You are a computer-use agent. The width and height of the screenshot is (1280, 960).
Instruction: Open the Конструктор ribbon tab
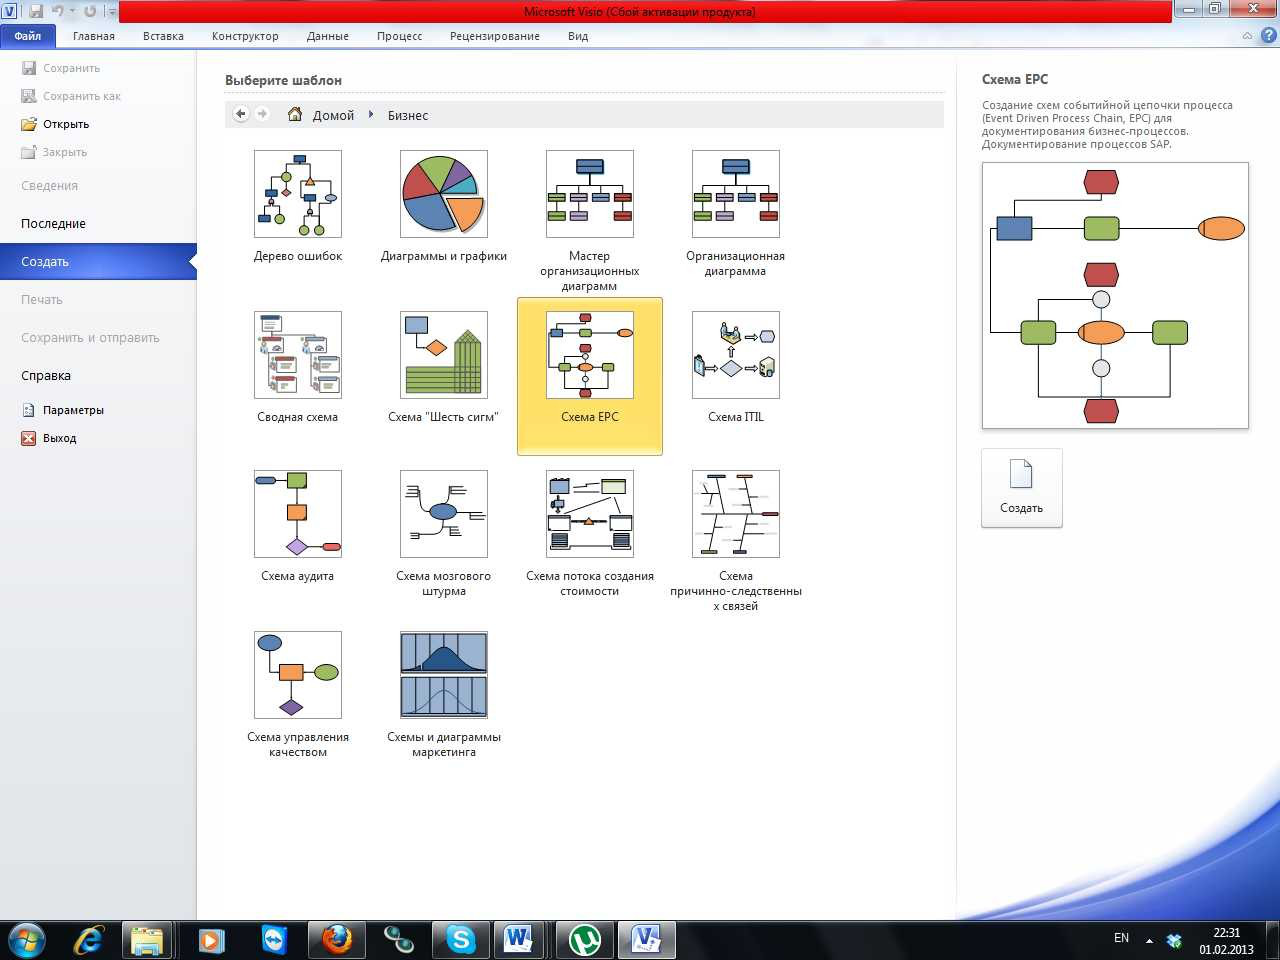click(x=245, y=36)
